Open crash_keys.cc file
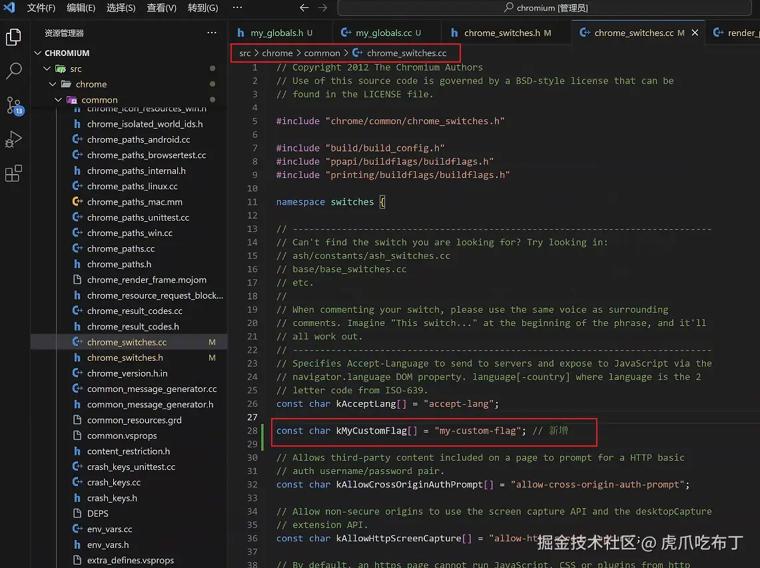Image resolution: width=760 pixels, height=568 pixels. 113,482
